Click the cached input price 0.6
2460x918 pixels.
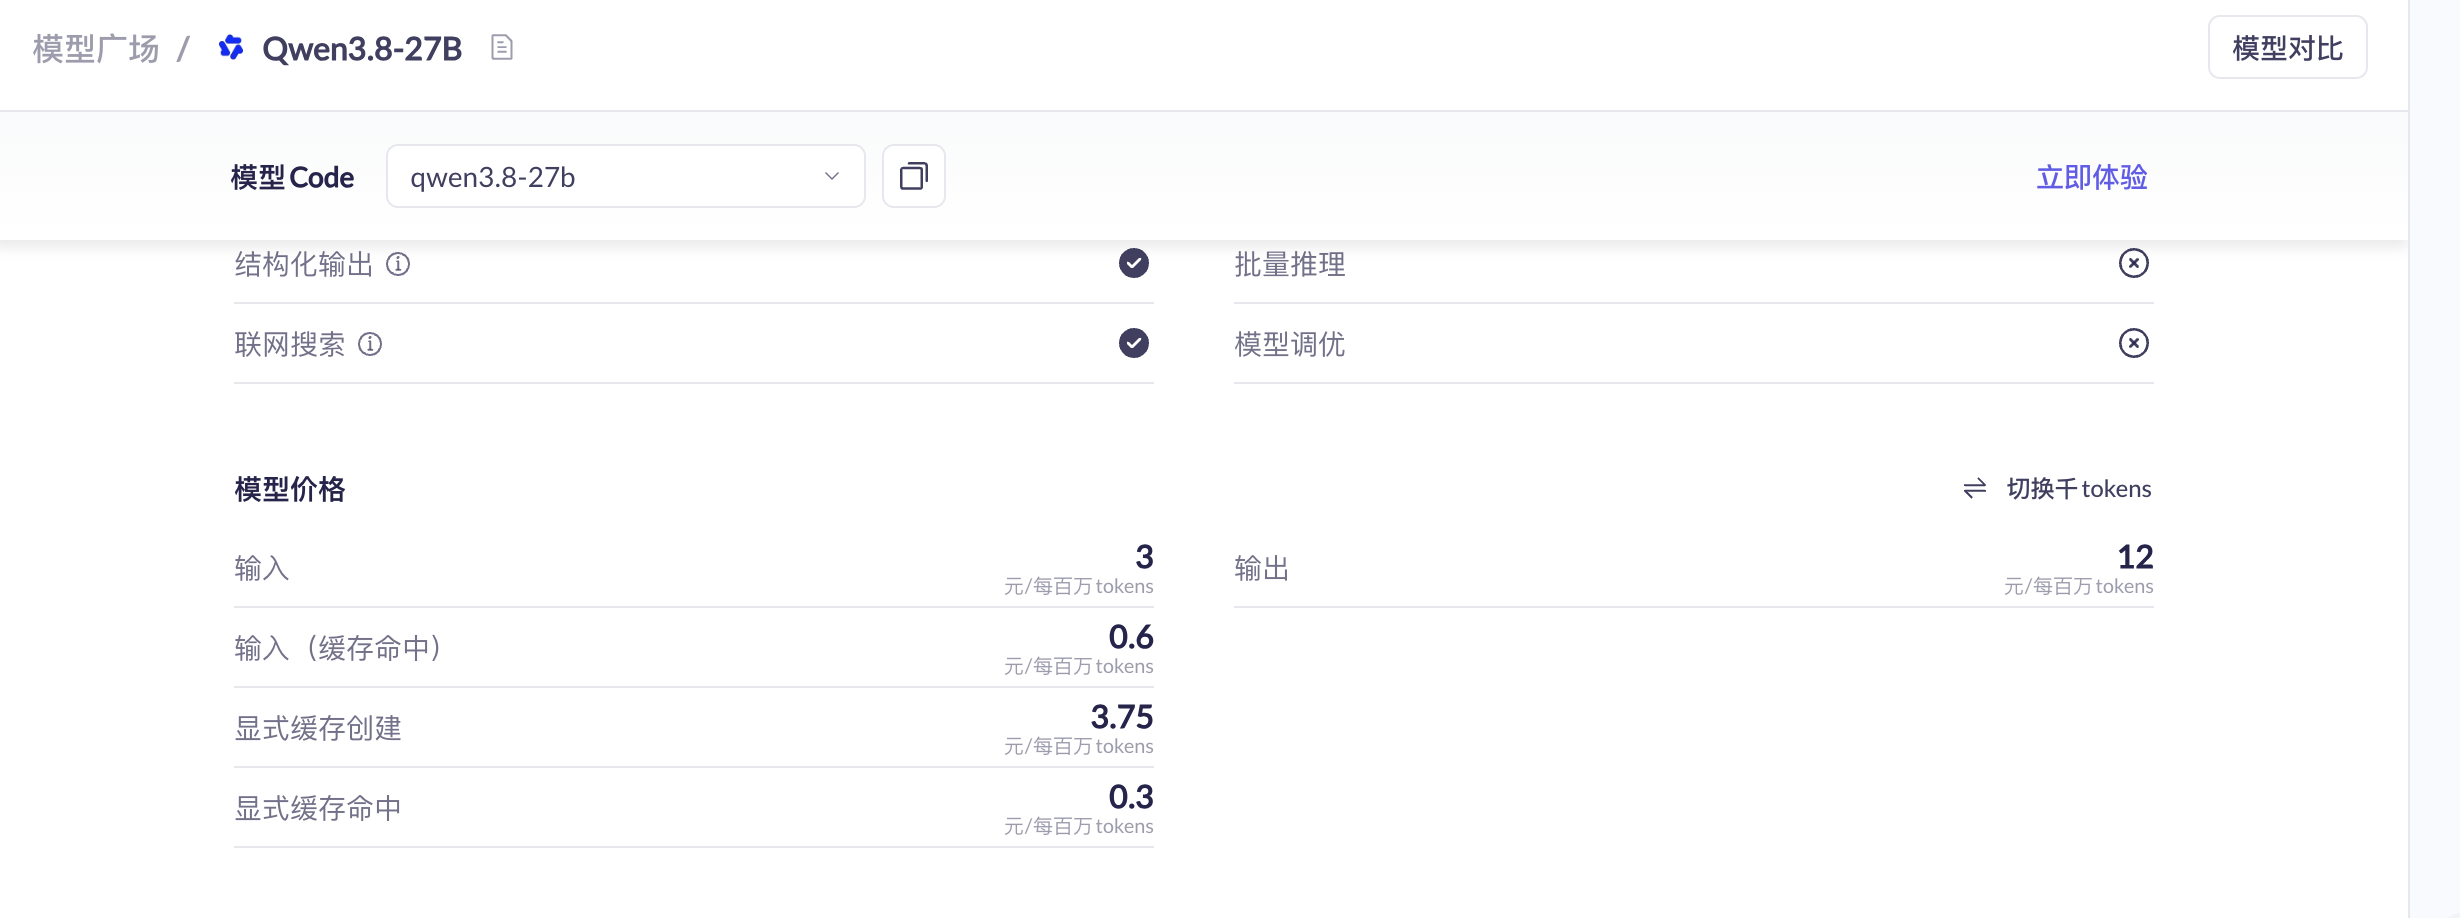[x=1131, y=636]
